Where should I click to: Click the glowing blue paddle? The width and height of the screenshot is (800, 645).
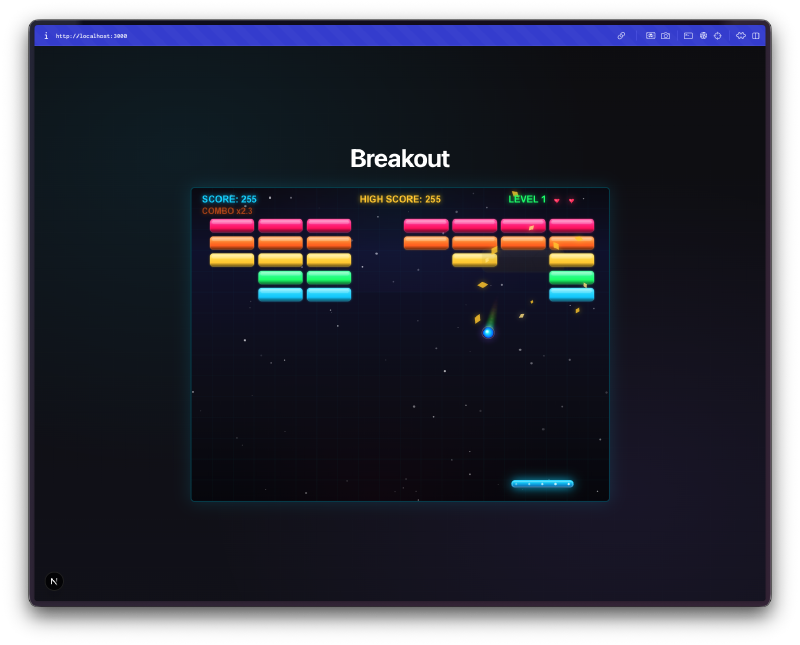pyautogui.click(x=542, y=484)
